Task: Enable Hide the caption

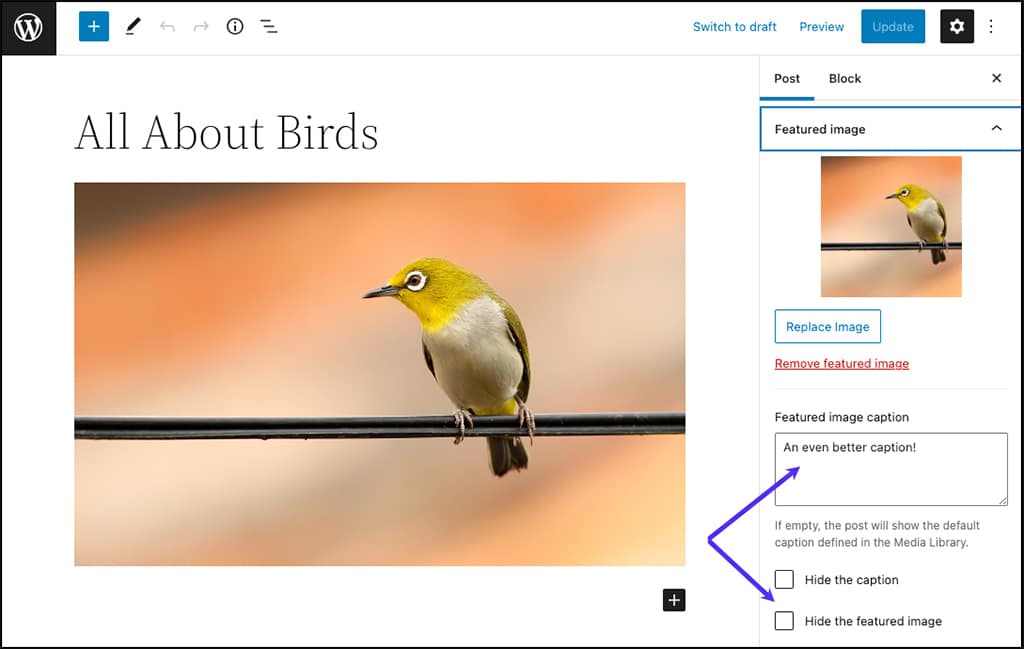Action: (x=784, y=579)
